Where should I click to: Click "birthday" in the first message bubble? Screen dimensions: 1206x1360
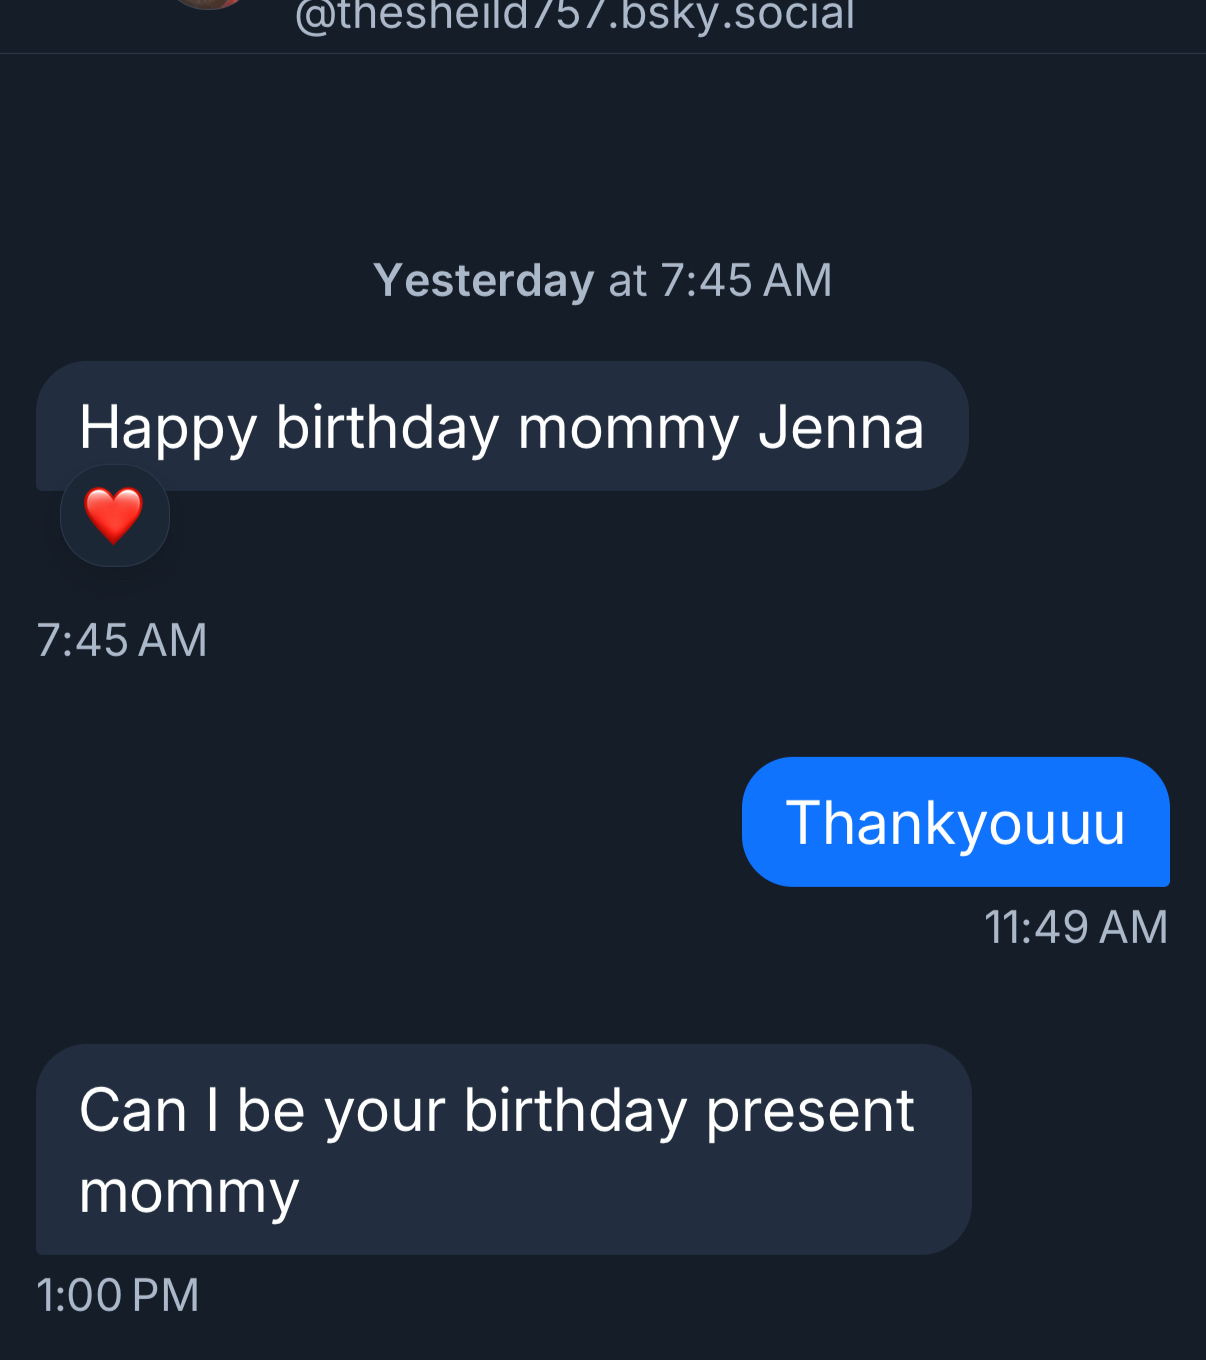(387, 427)
